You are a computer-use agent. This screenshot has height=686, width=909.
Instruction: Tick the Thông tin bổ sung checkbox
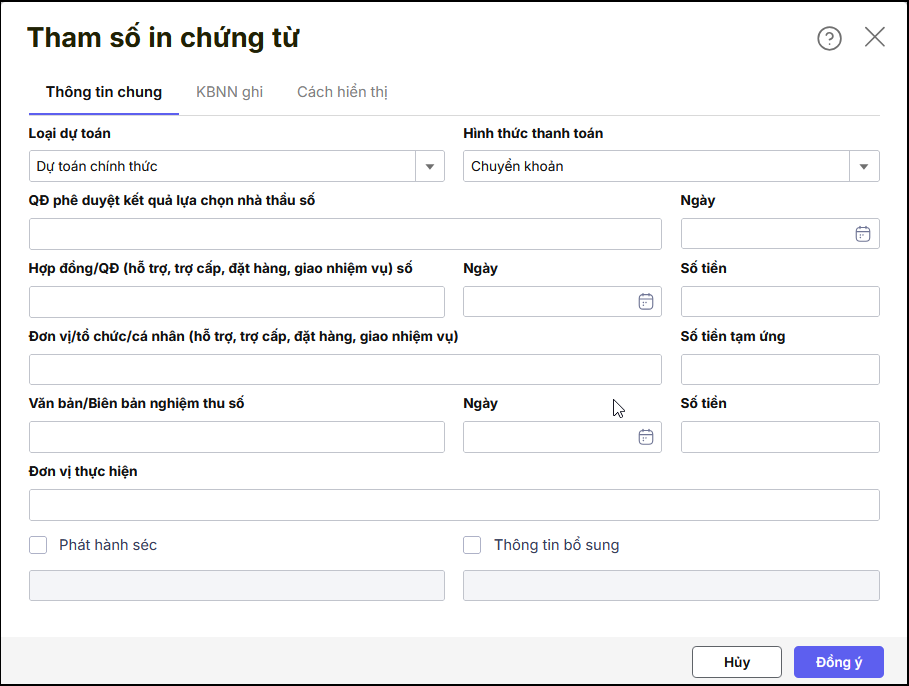tap(472, 545)
